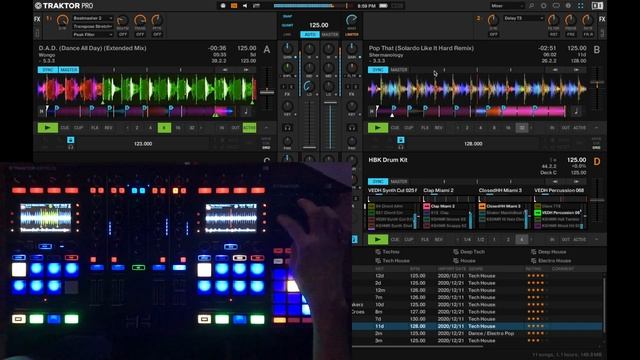Click the orange controller indicator in header
This screenshot has height=360, width=640.
click(x=234, y=6)
